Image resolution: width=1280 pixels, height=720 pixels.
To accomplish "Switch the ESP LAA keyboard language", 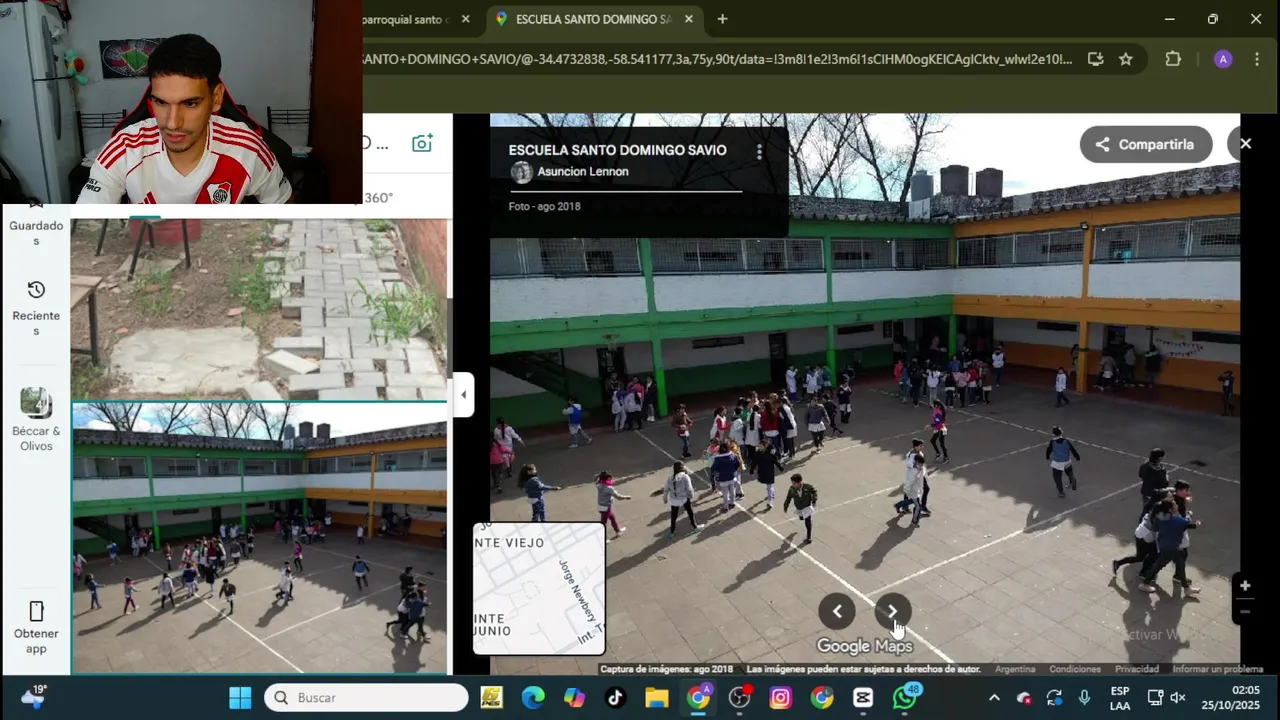I will click(x=1120, y=698).
